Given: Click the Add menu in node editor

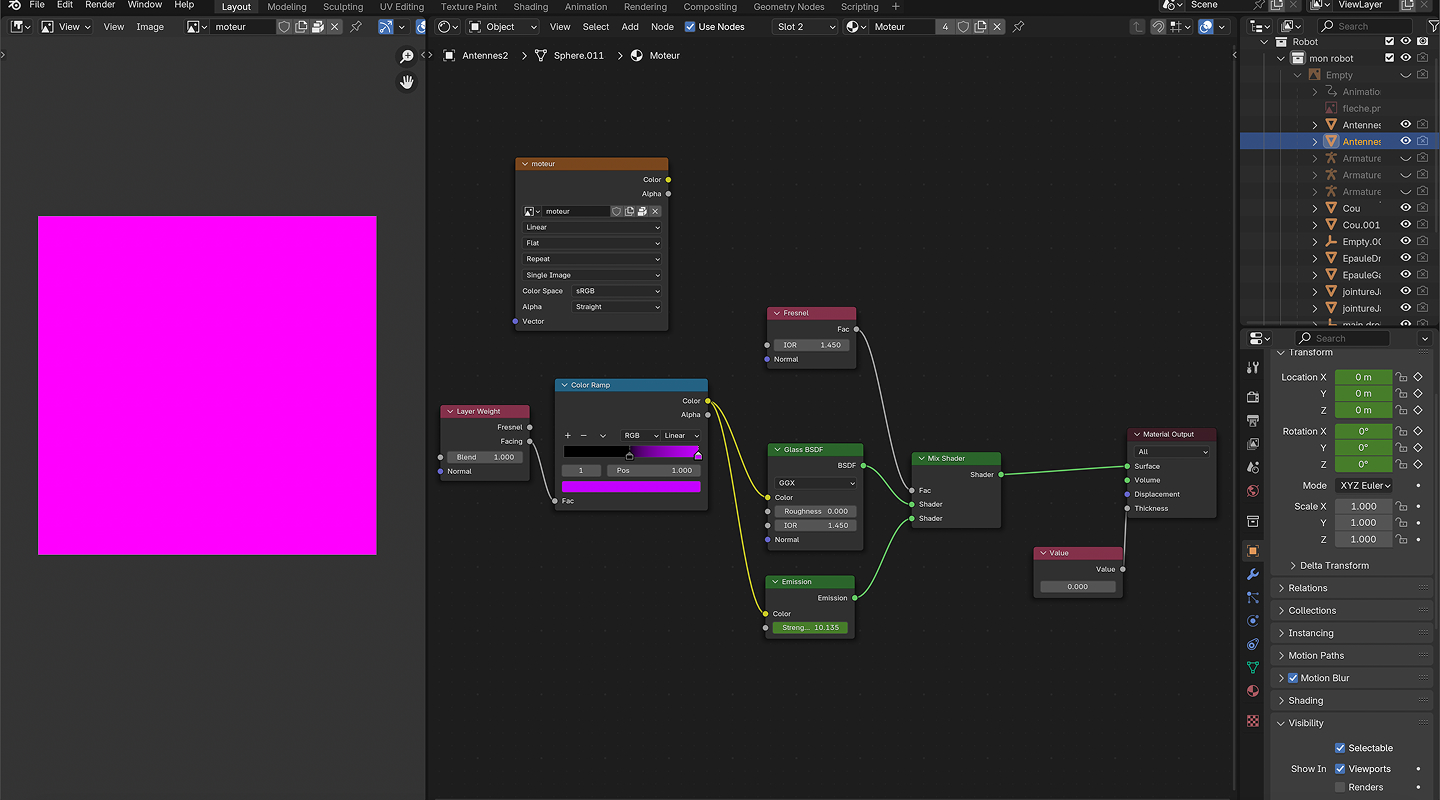Looking at the screenshot, I should 630,27.
